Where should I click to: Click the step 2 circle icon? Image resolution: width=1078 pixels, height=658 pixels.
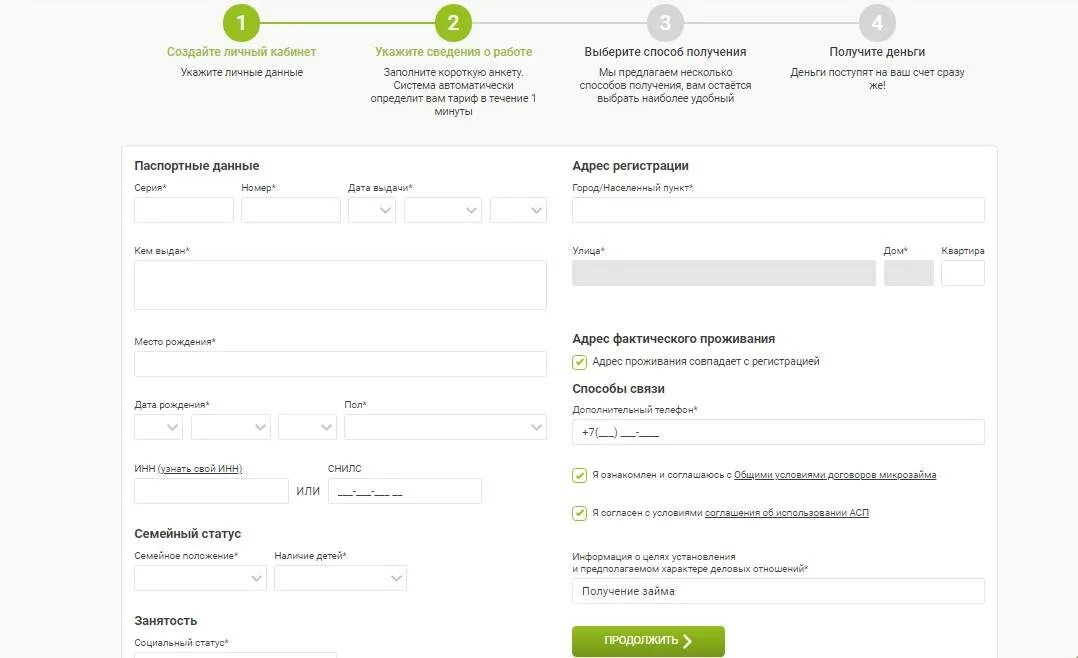click(x=453, y=23)
